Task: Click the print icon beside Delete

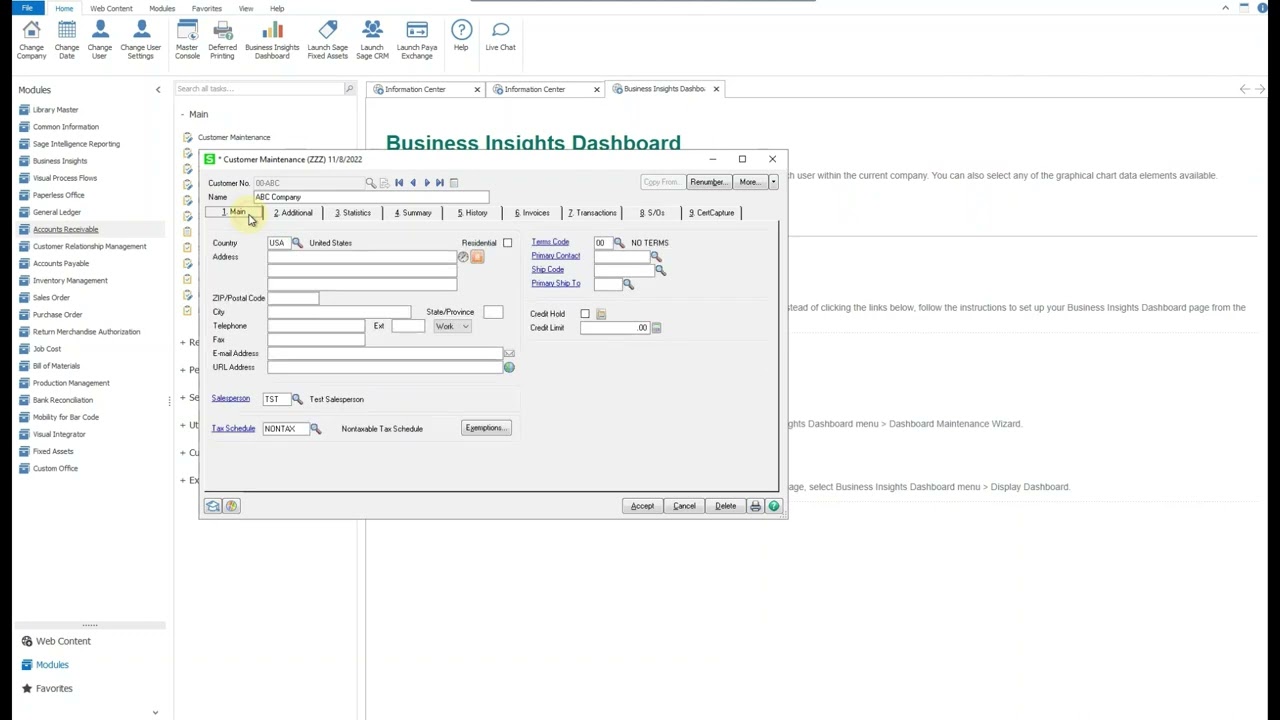Action: tap(755, 506)
